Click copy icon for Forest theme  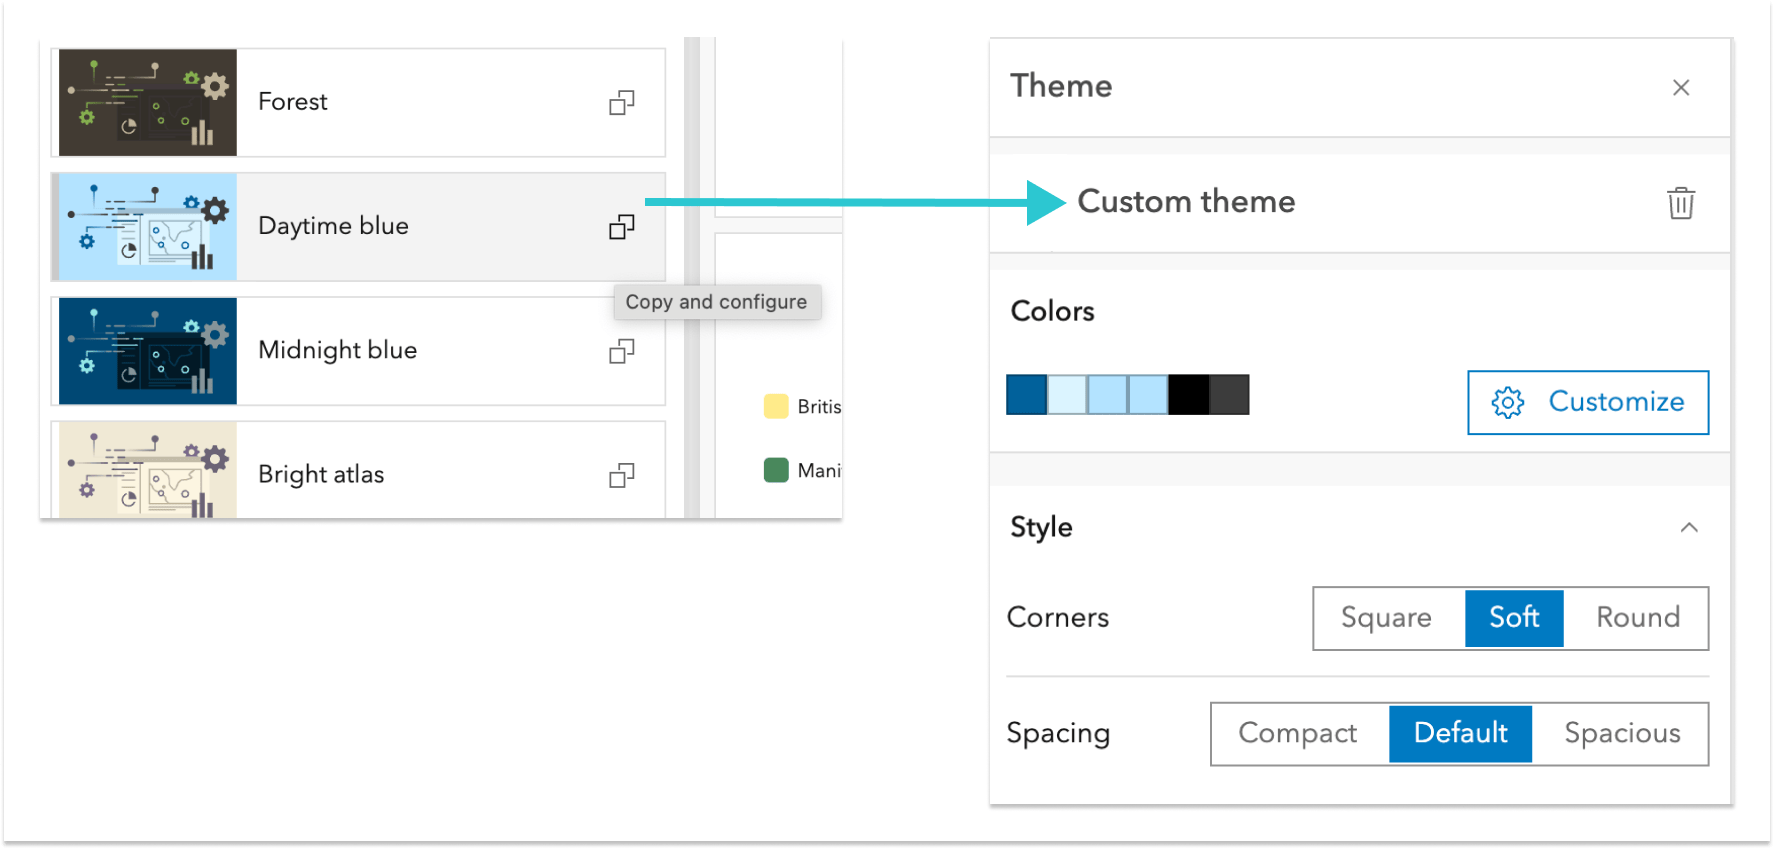coord(622,103)
